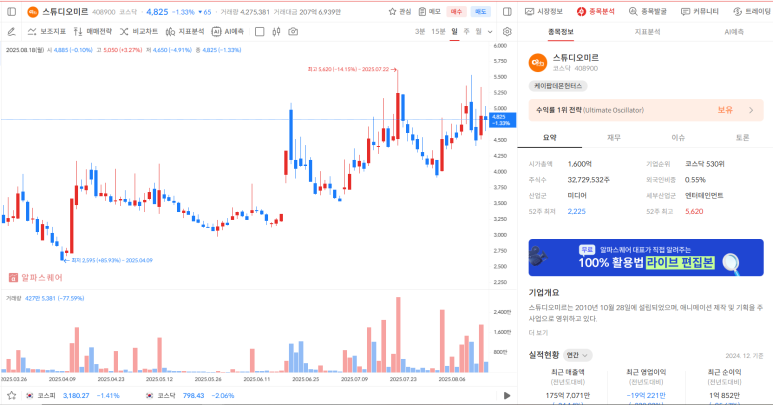The width and height of the screenshot is (773, 405).
Task: Click 기업순위 value 코스닥 530위
Action: [705, 164]
